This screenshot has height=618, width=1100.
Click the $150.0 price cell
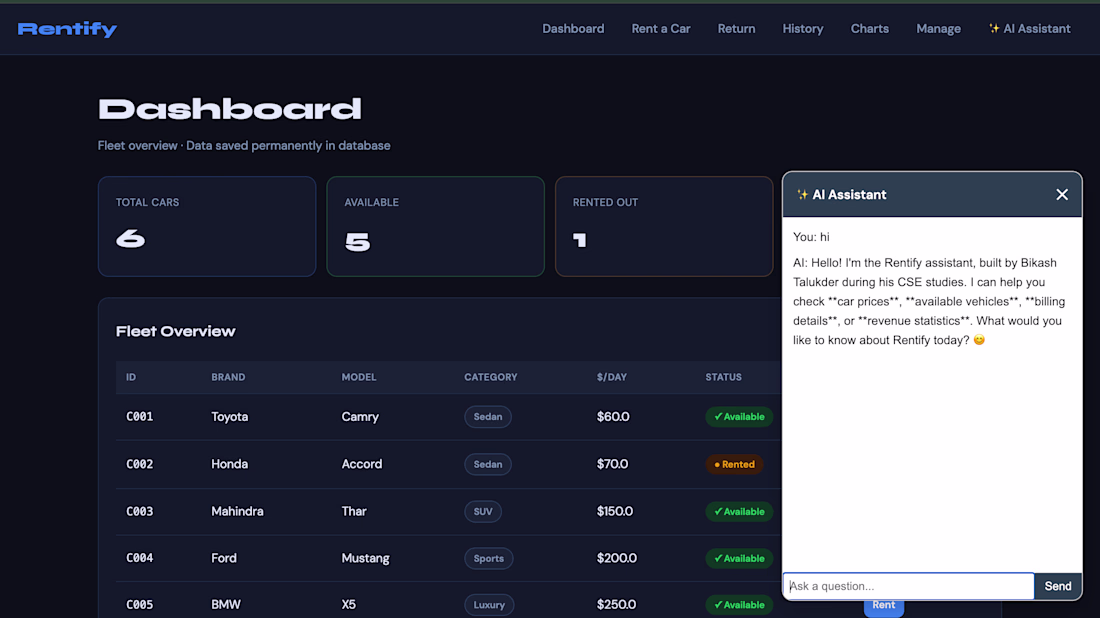pos(615,511)
